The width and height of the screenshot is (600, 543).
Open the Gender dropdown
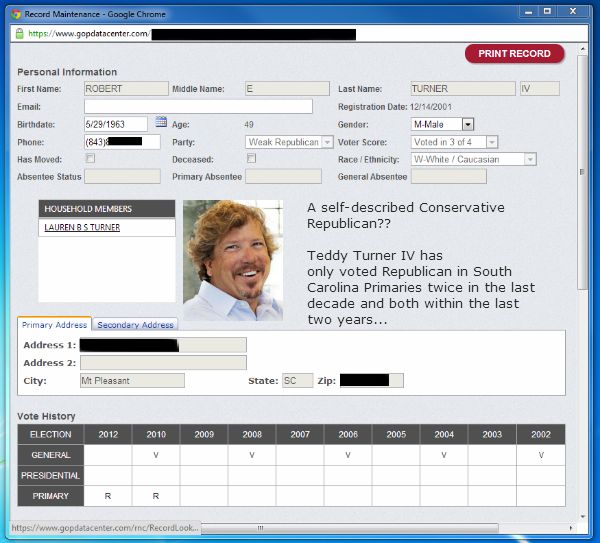coord(467,124)
